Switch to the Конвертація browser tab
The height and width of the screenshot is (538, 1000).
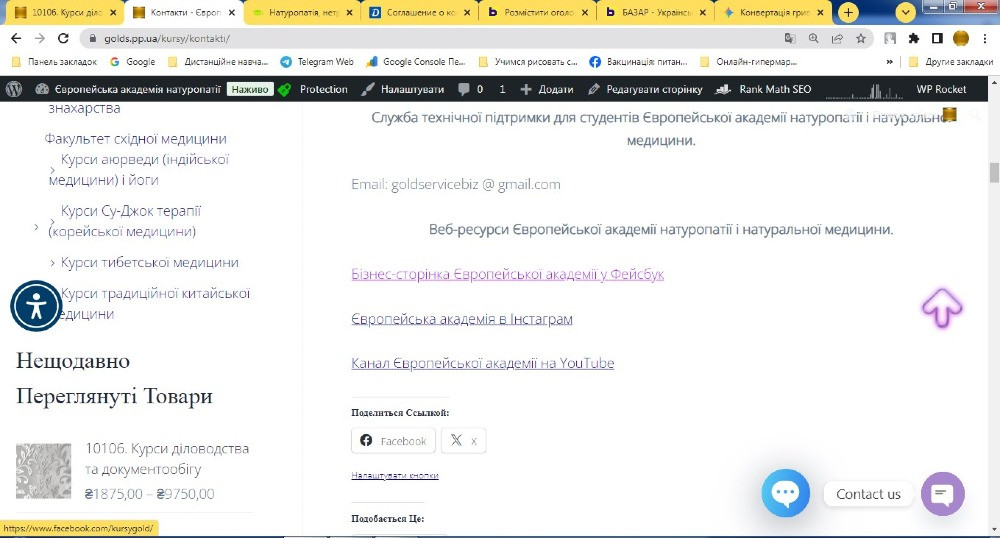[775, 12]
